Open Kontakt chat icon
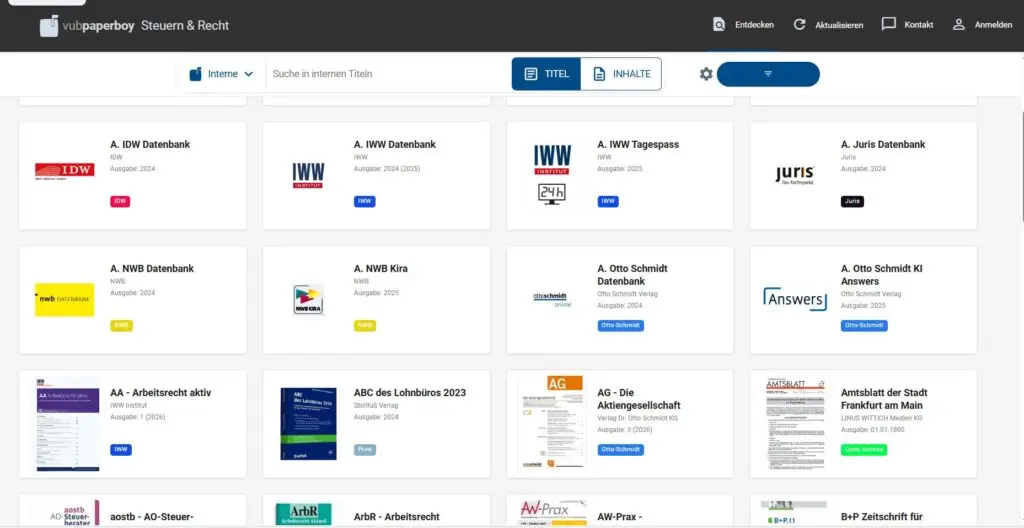1024x528 pixels. point(888,25)
